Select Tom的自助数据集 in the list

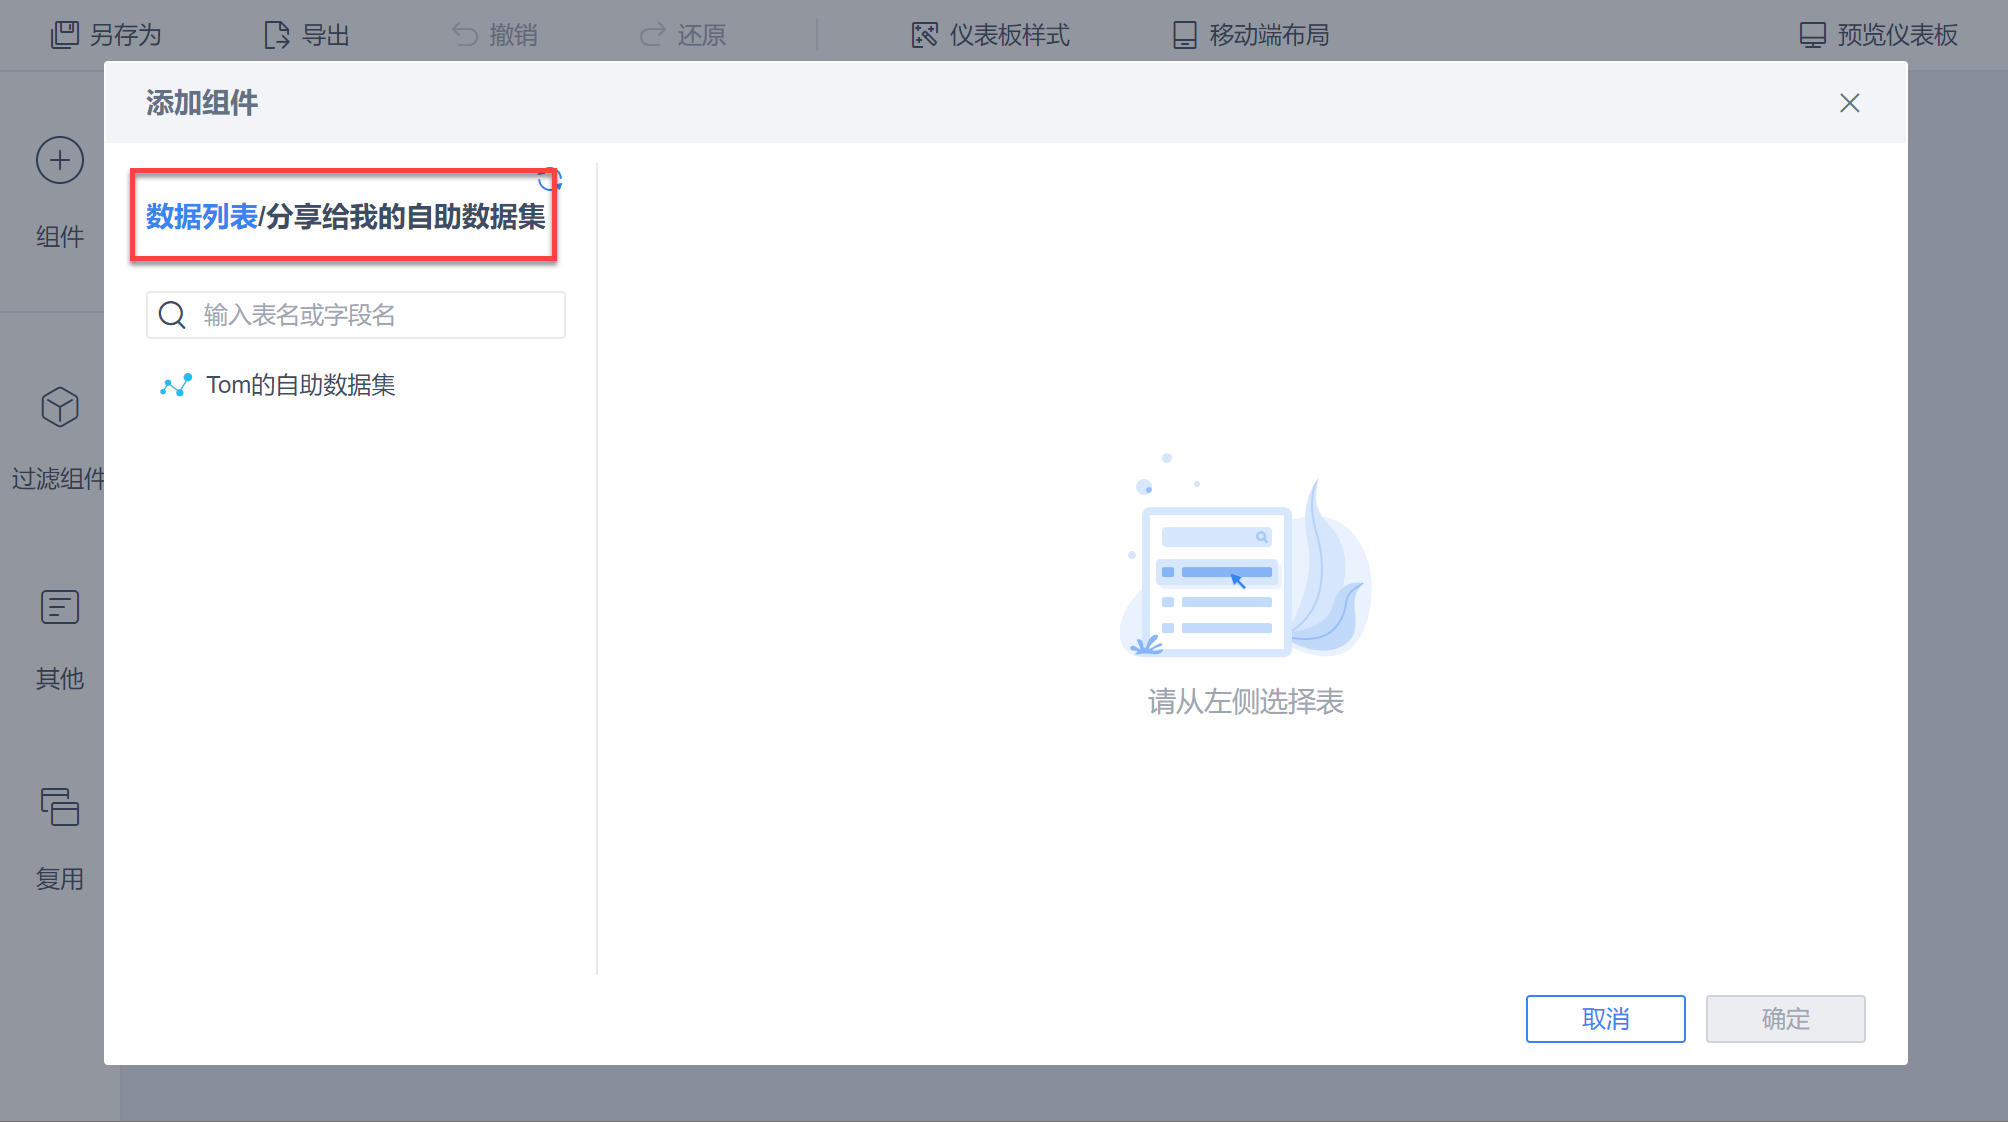pyautogui.click(x=300, y=386)
